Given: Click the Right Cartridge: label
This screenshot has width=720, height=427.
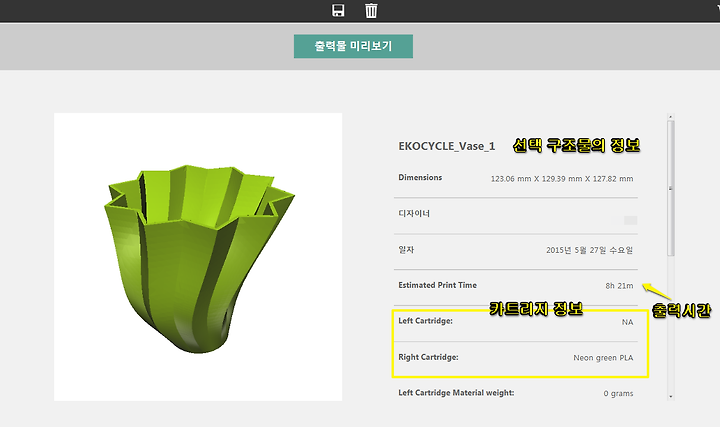Looking at the screenshot, I should point(428,357).
